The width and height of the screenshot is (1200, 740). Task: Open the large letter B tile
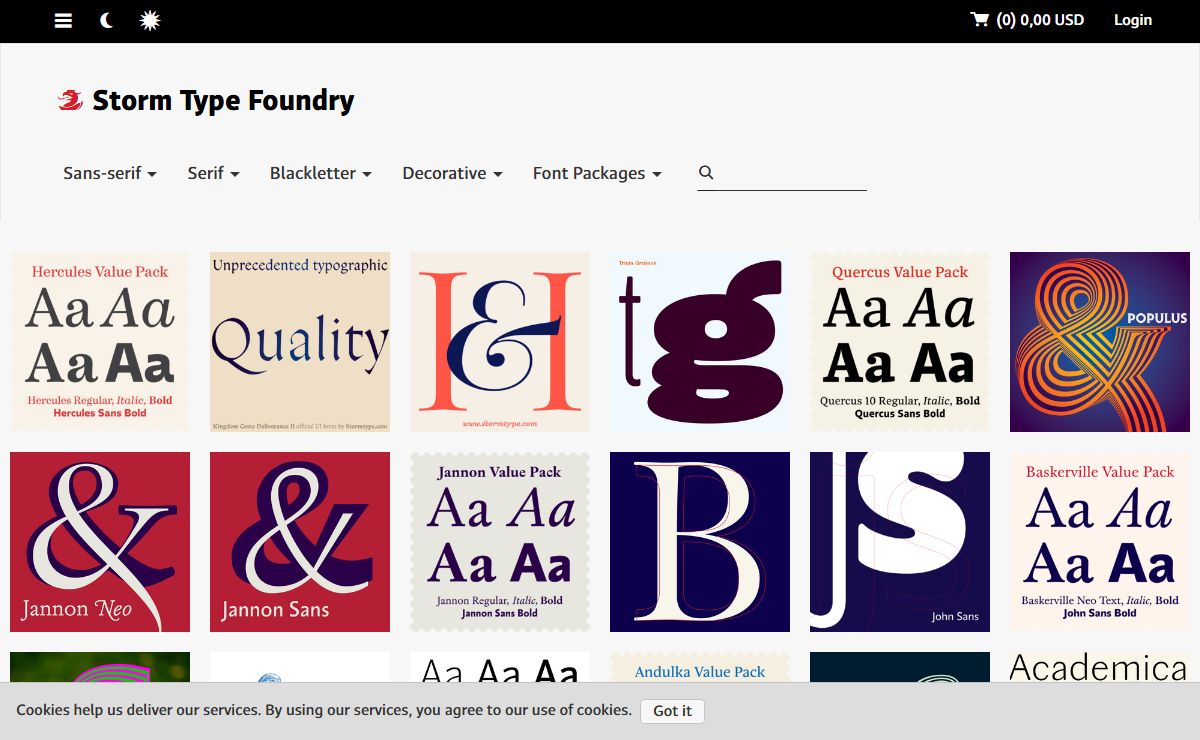point(700,542)
